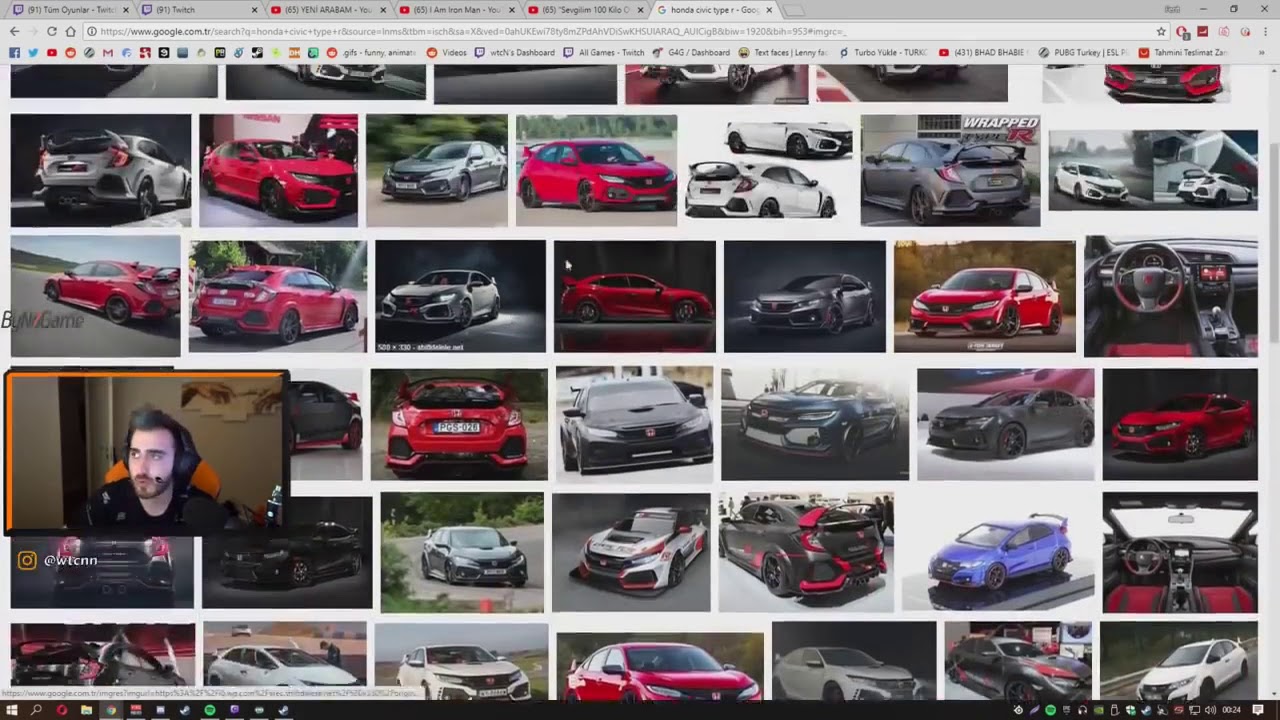Open Text faces Lenny bookmark

[x=784, y=52]
